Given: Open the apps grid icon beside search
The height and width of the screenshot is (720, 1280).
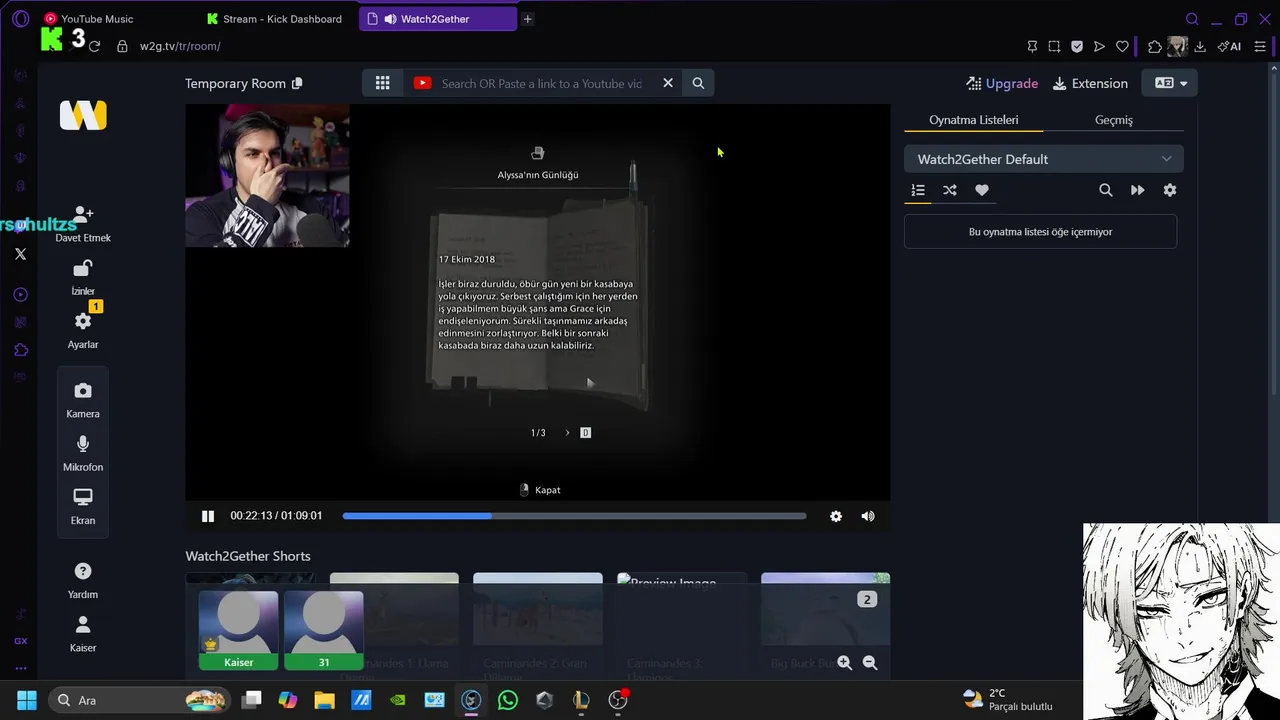Looking at the screenshot, I should (x=382, y=83).
